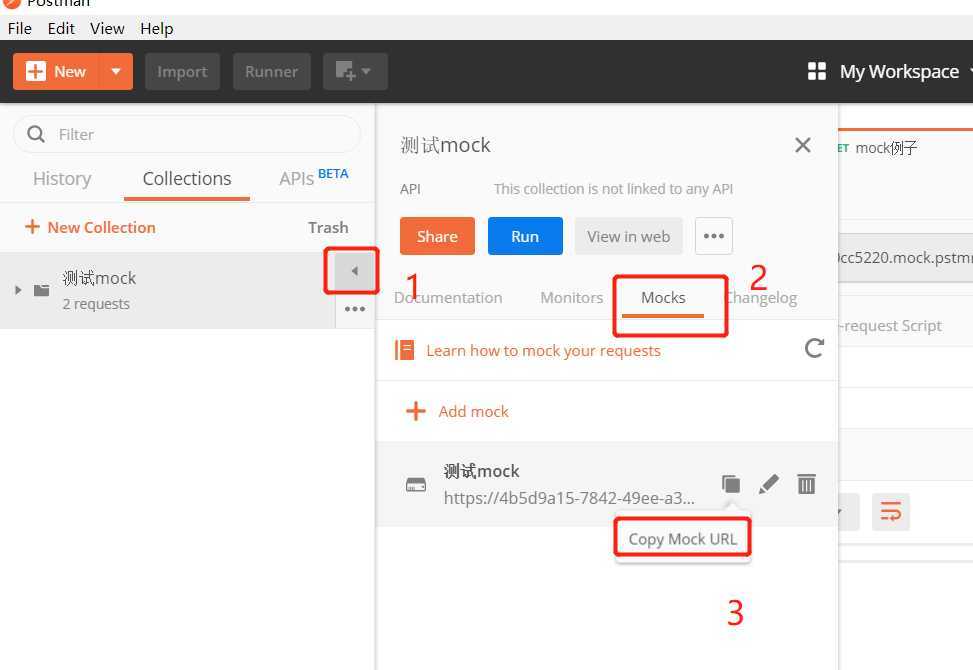Image resolution: width=973 pixels, height=670 pixels.
Task: Switch to the History tab
Action: pyautogui.click(x=62, y=179)
